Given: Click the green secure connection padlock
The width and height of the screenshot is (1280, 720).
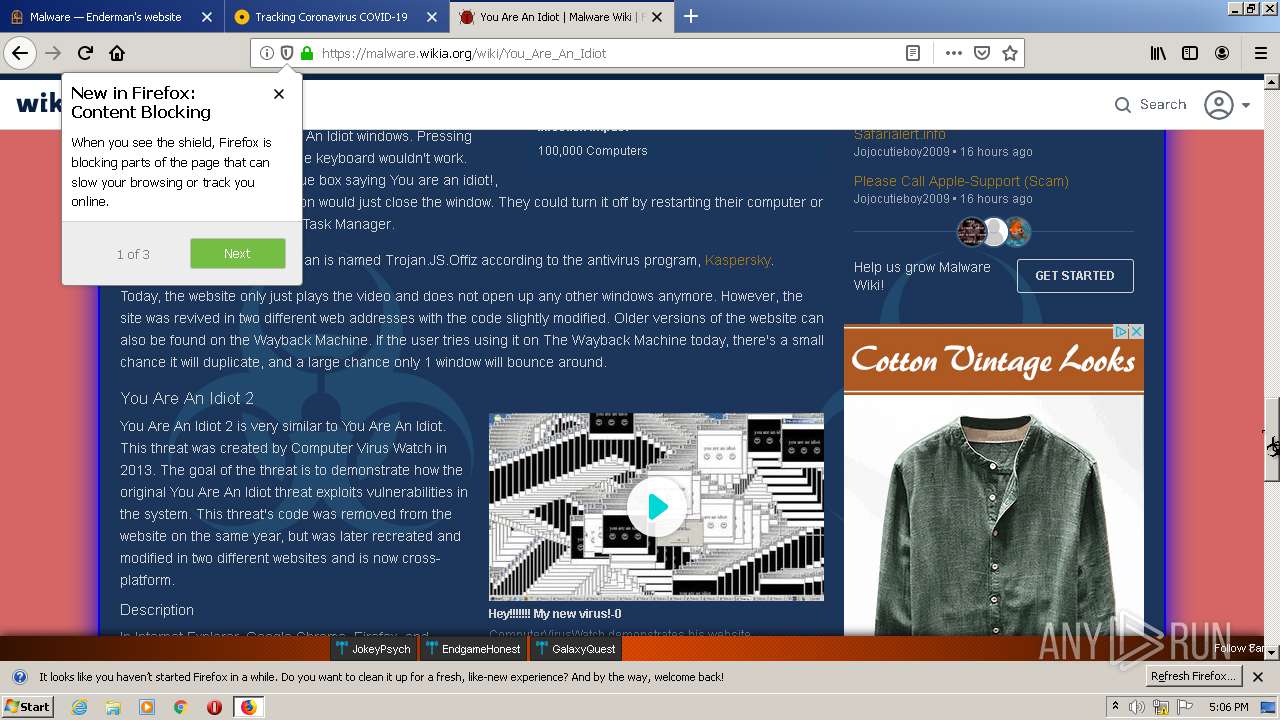Looking at the screenshot, I should [307, 53].
